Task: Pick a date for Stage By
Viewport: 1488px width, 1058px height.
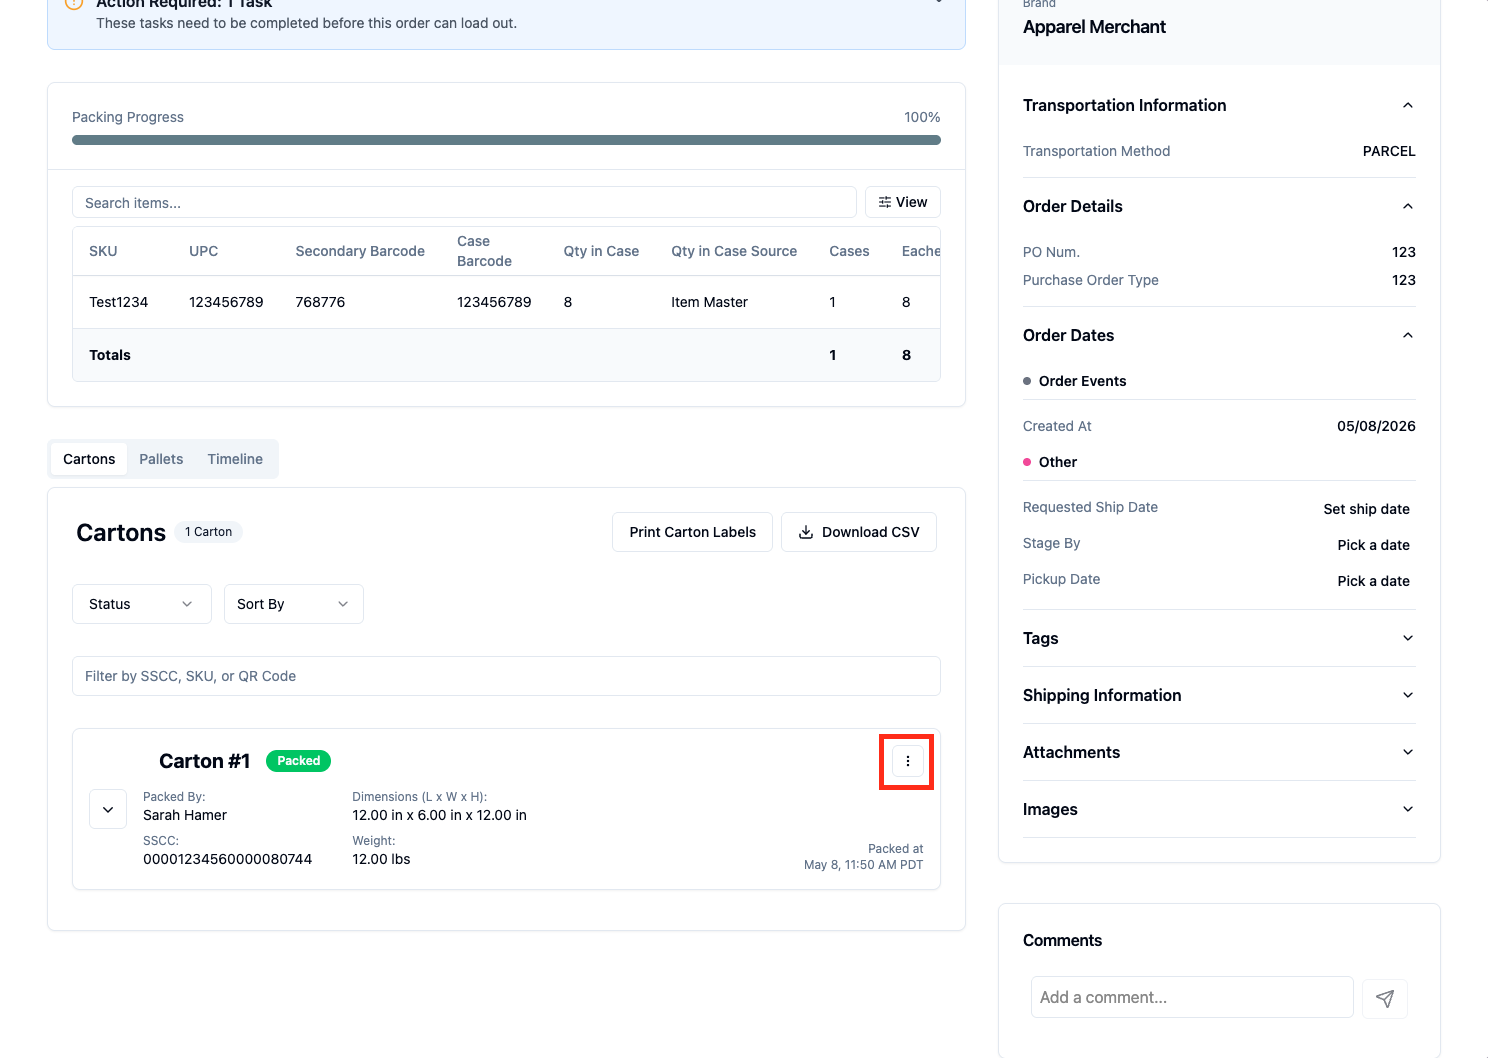Action: point(1373,545)
